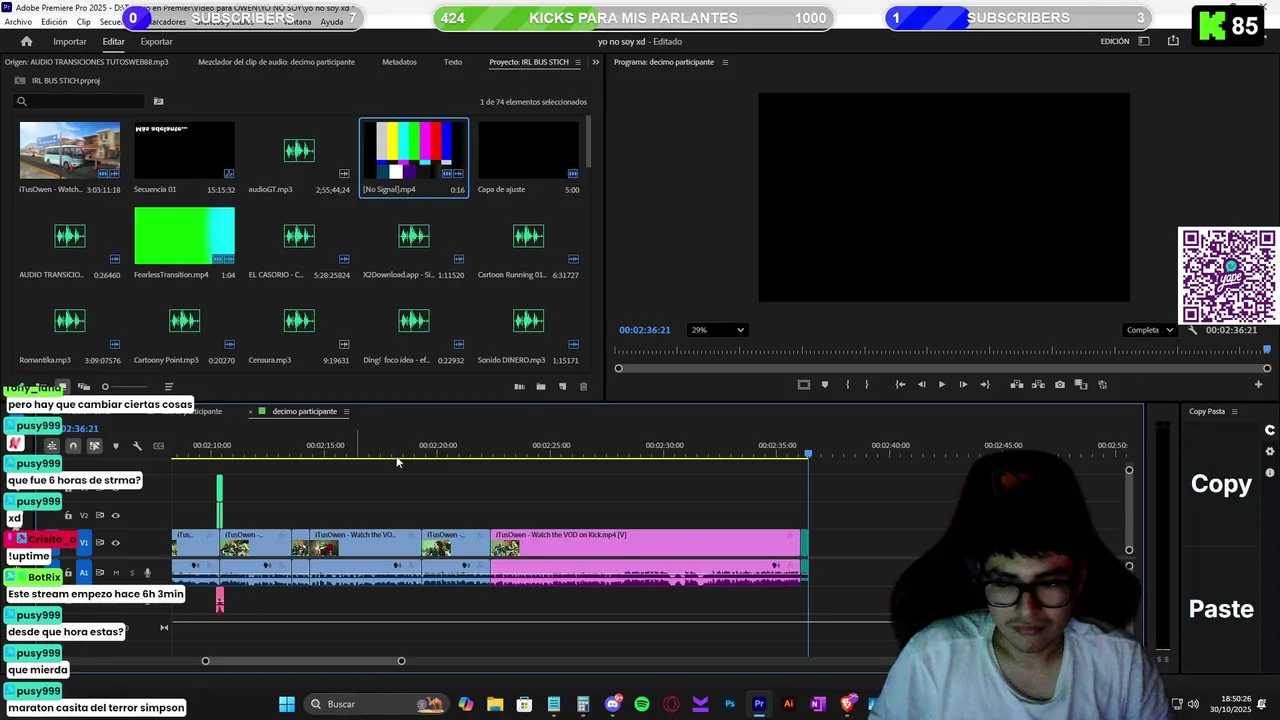Delete selected item with trash icon
1280x720 pixels.
point(584,387)
